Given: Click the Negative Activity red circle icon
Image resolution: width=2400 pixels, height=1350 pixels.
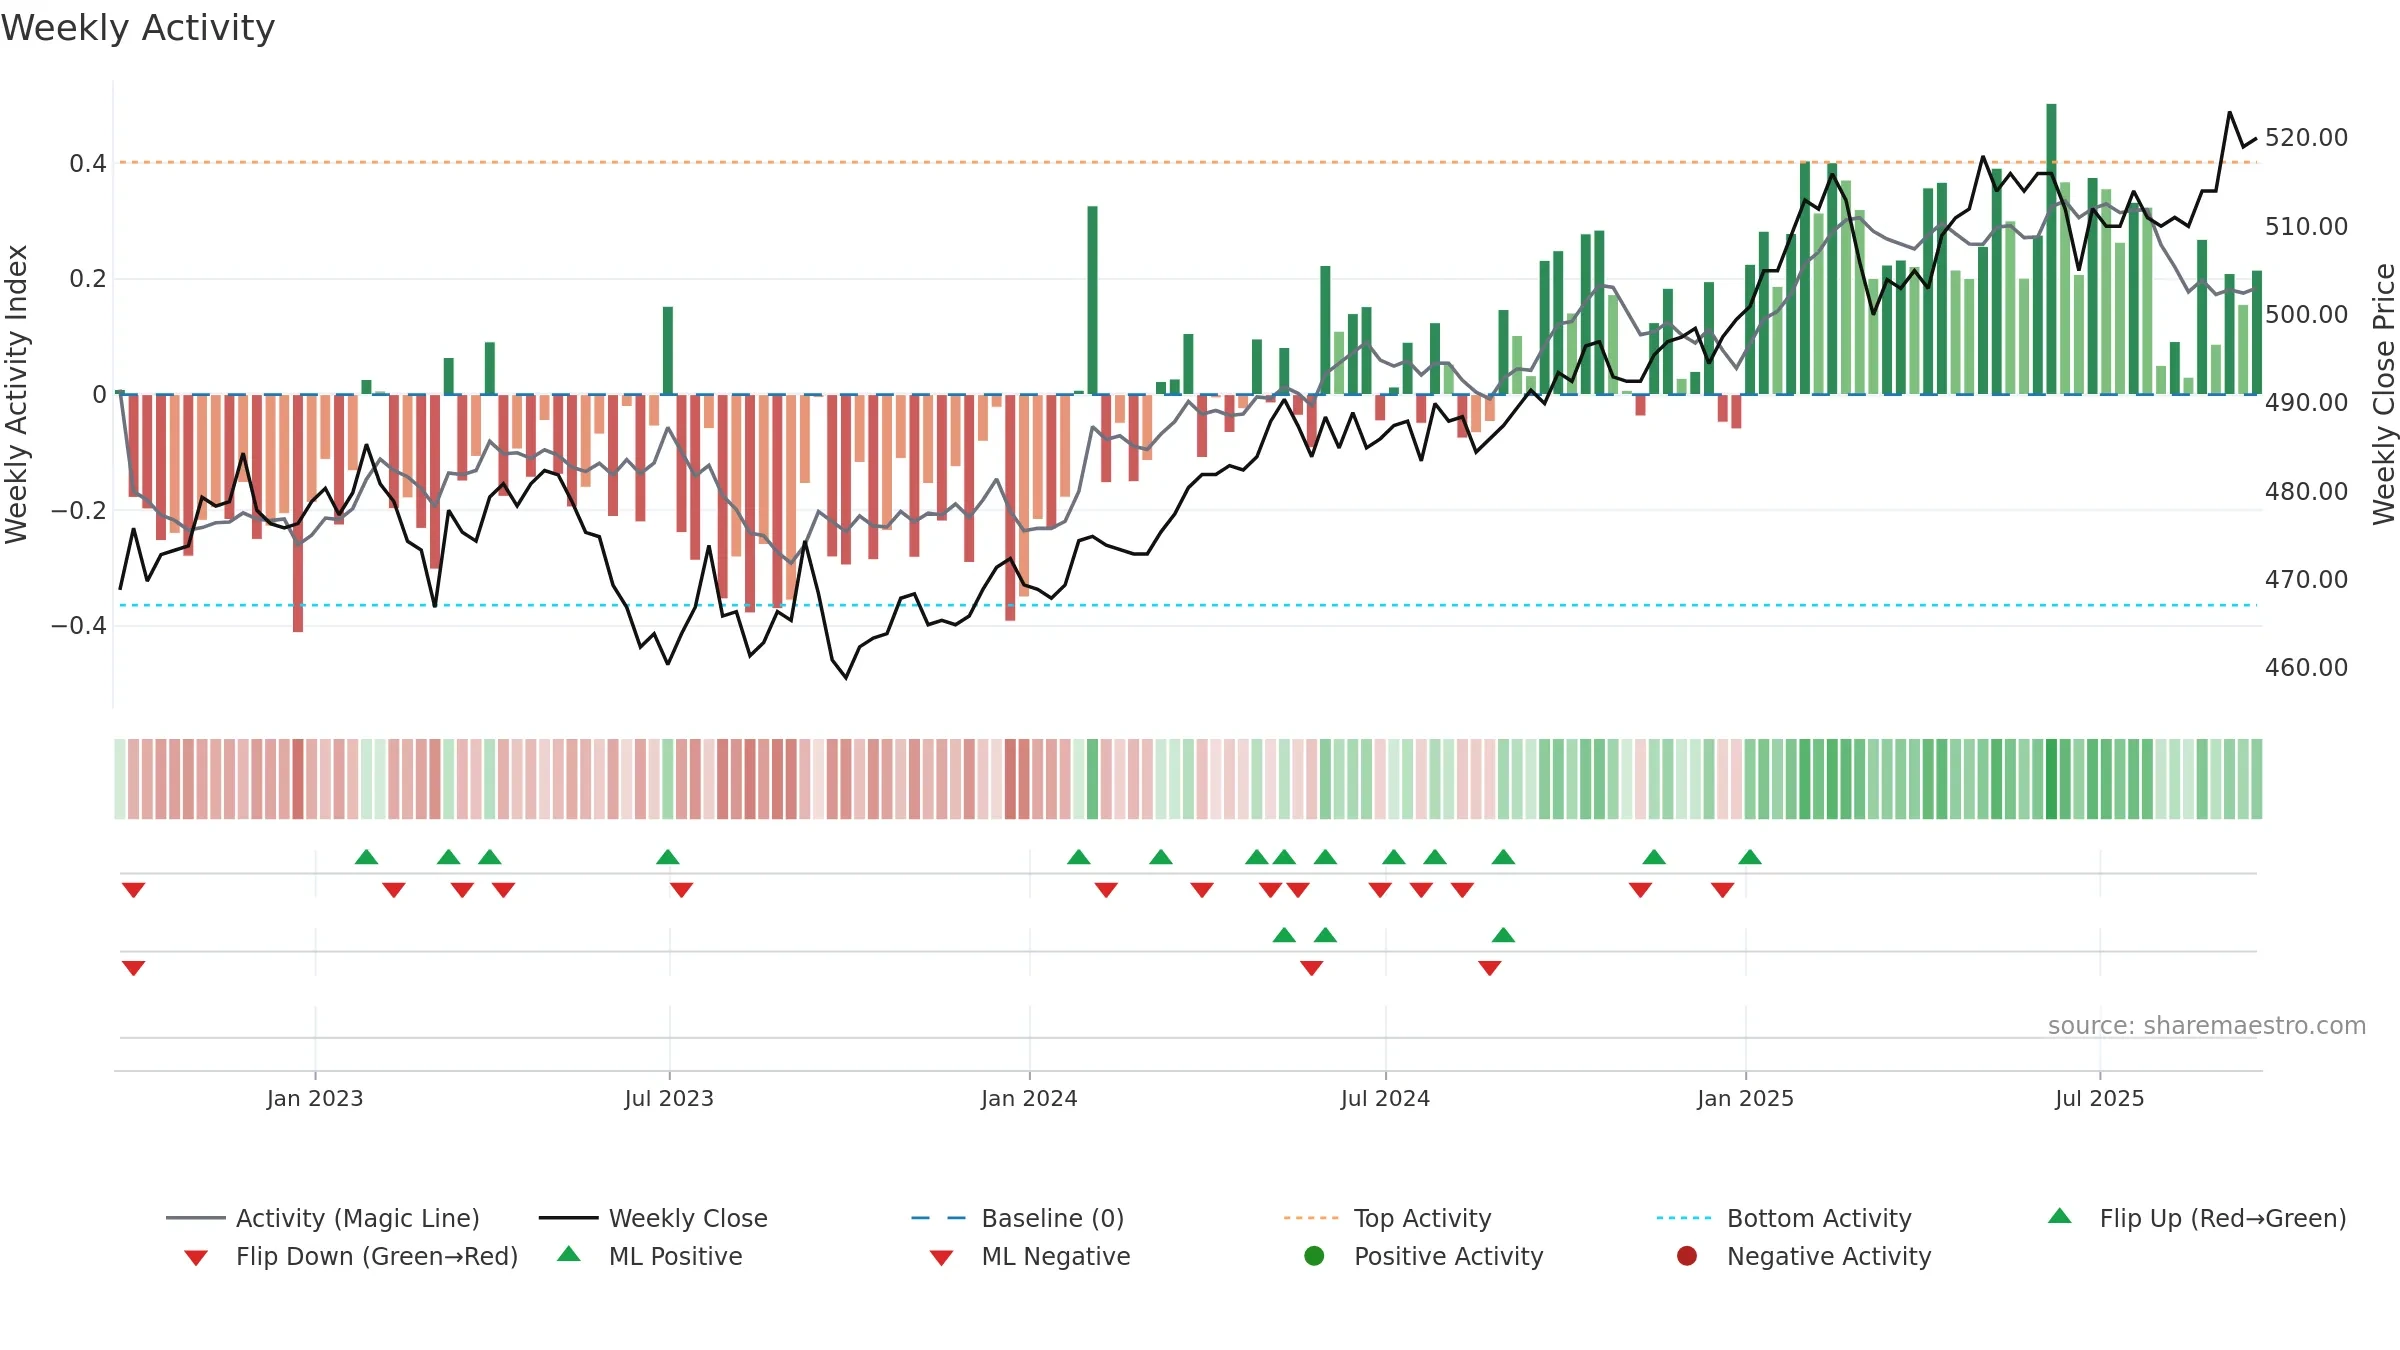Looking at the screenshot, I should (1687, 1256).
